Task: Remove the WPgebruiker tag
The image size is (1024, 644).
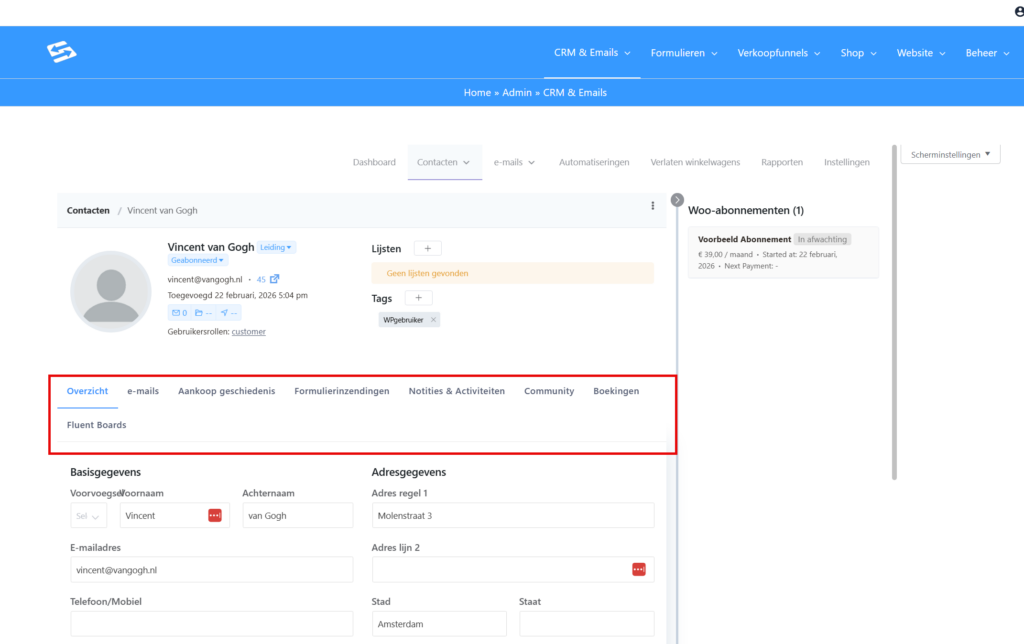Action: [x=433, y=319]
